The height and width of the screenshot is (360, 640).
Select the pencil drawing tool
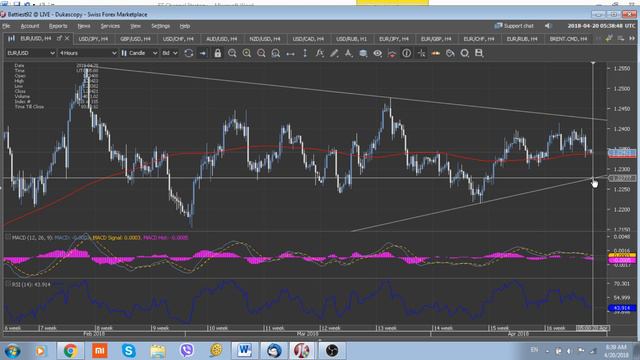tap(334, 53)
